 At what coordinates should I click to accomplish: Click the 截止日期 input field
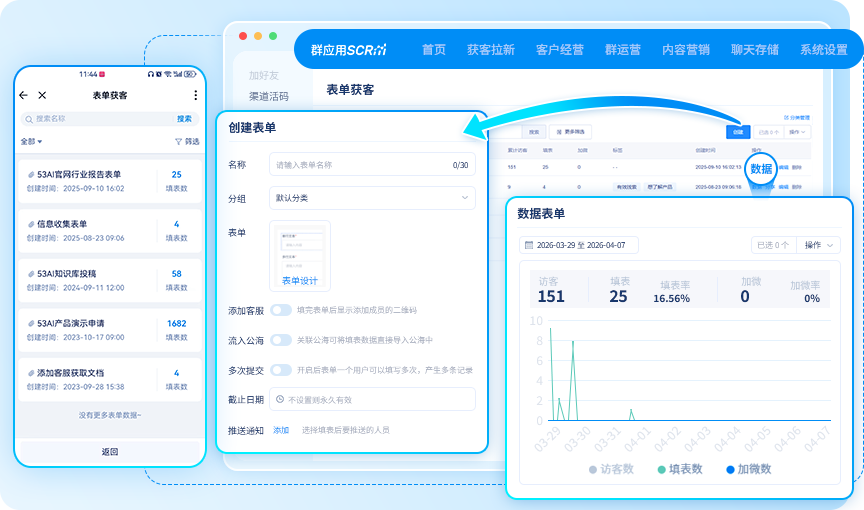coord(372,399)
